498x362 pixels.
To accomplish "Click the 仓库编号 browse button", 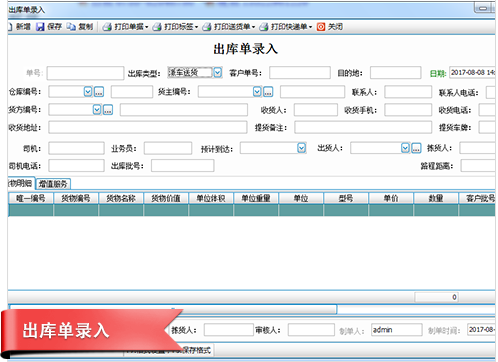I will tap(99, 92).
